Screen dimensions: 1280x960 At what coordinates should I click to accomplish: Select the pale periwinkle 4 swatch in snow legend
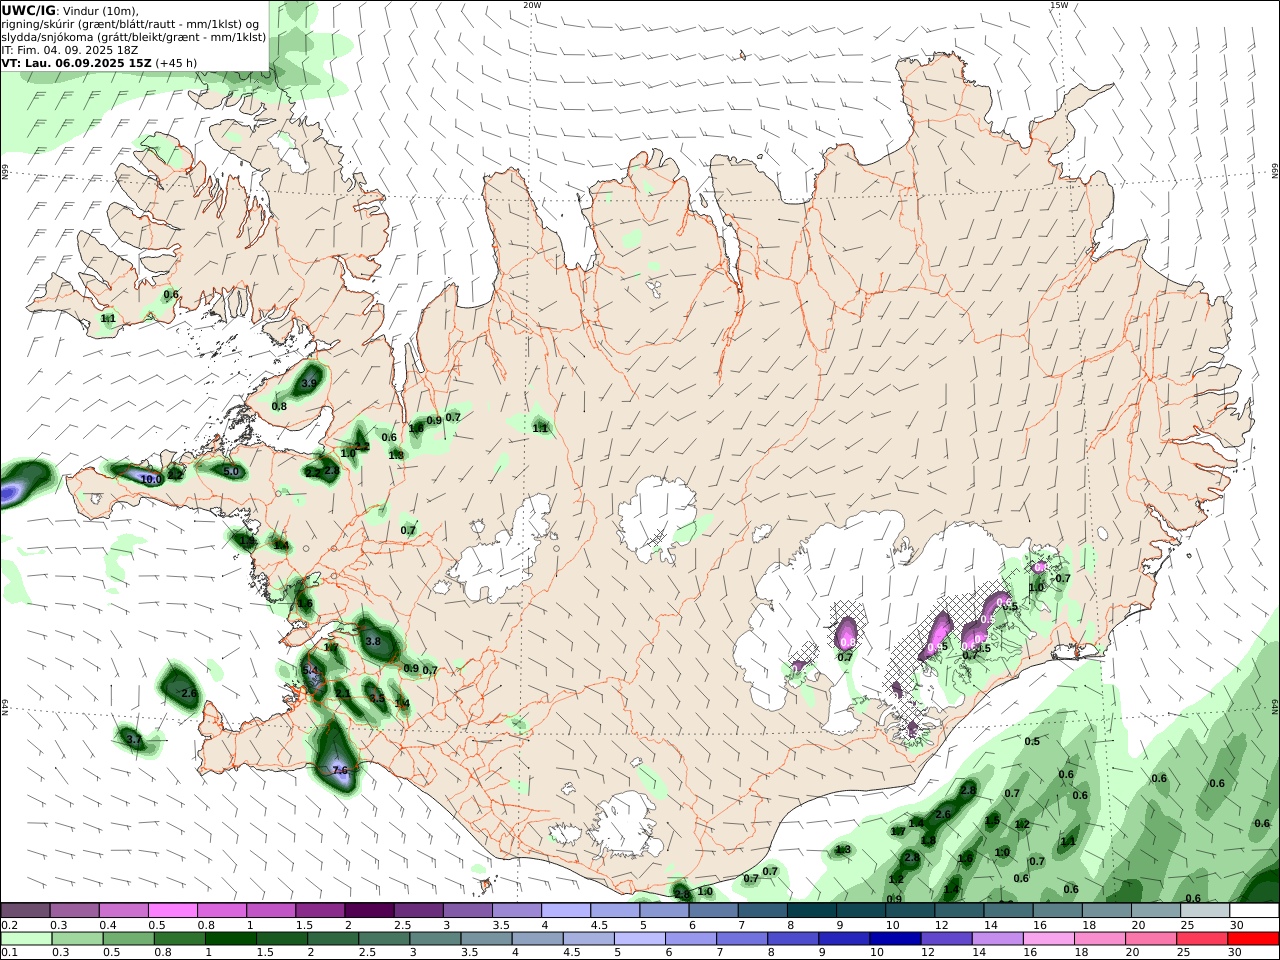[566, 911]
